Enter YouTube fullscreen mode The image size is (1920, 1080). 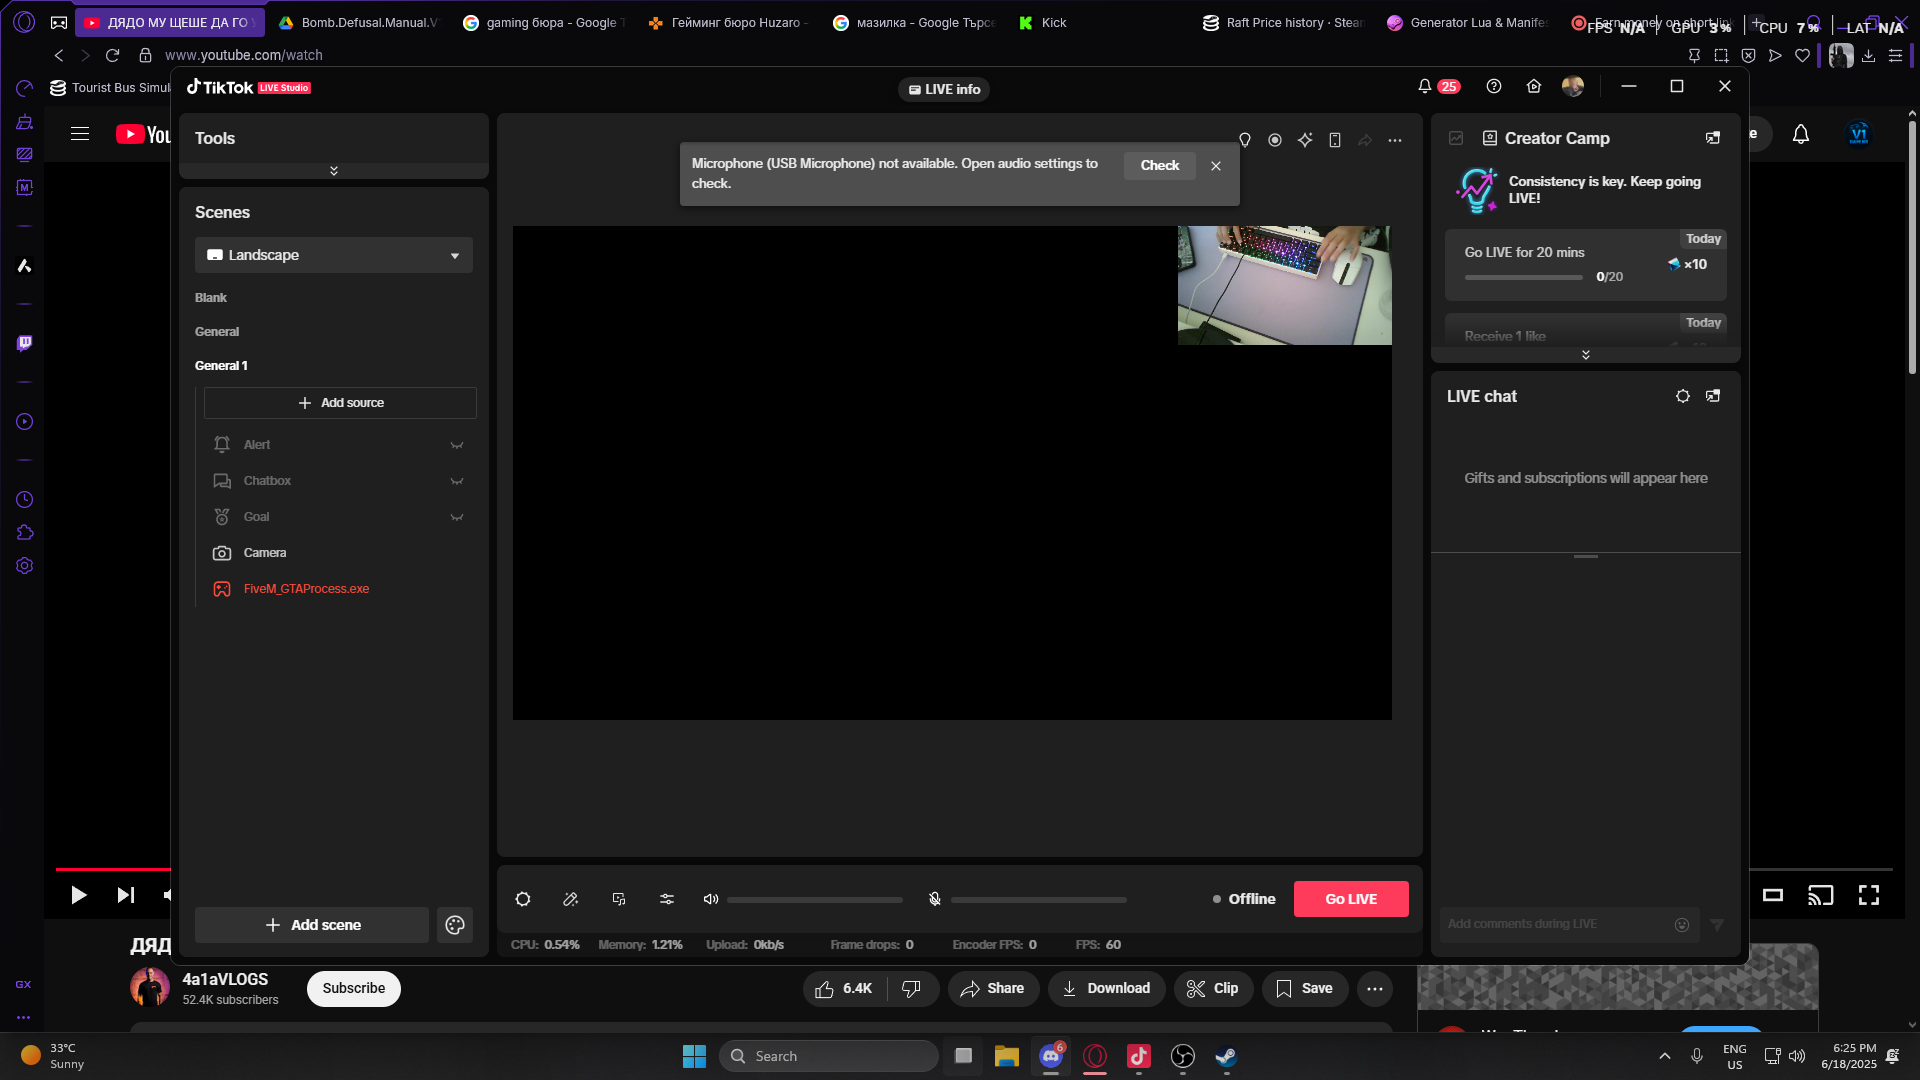[x=1869, y=895]
